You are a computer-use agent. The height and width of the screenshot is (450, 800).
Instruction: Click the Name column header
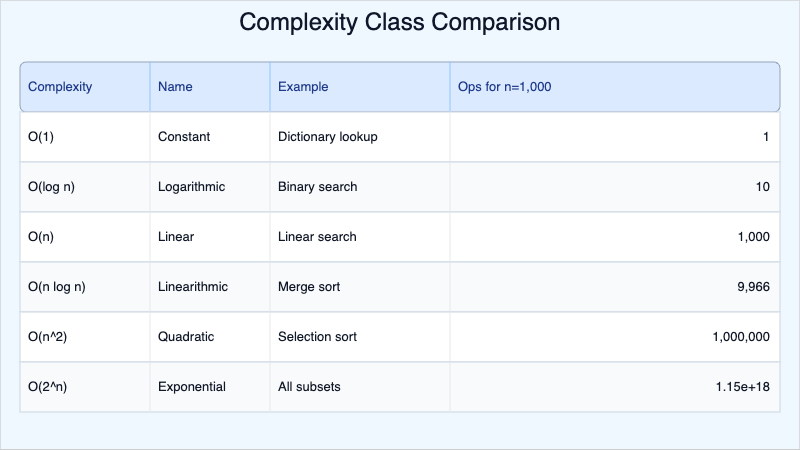coord(175,87)
